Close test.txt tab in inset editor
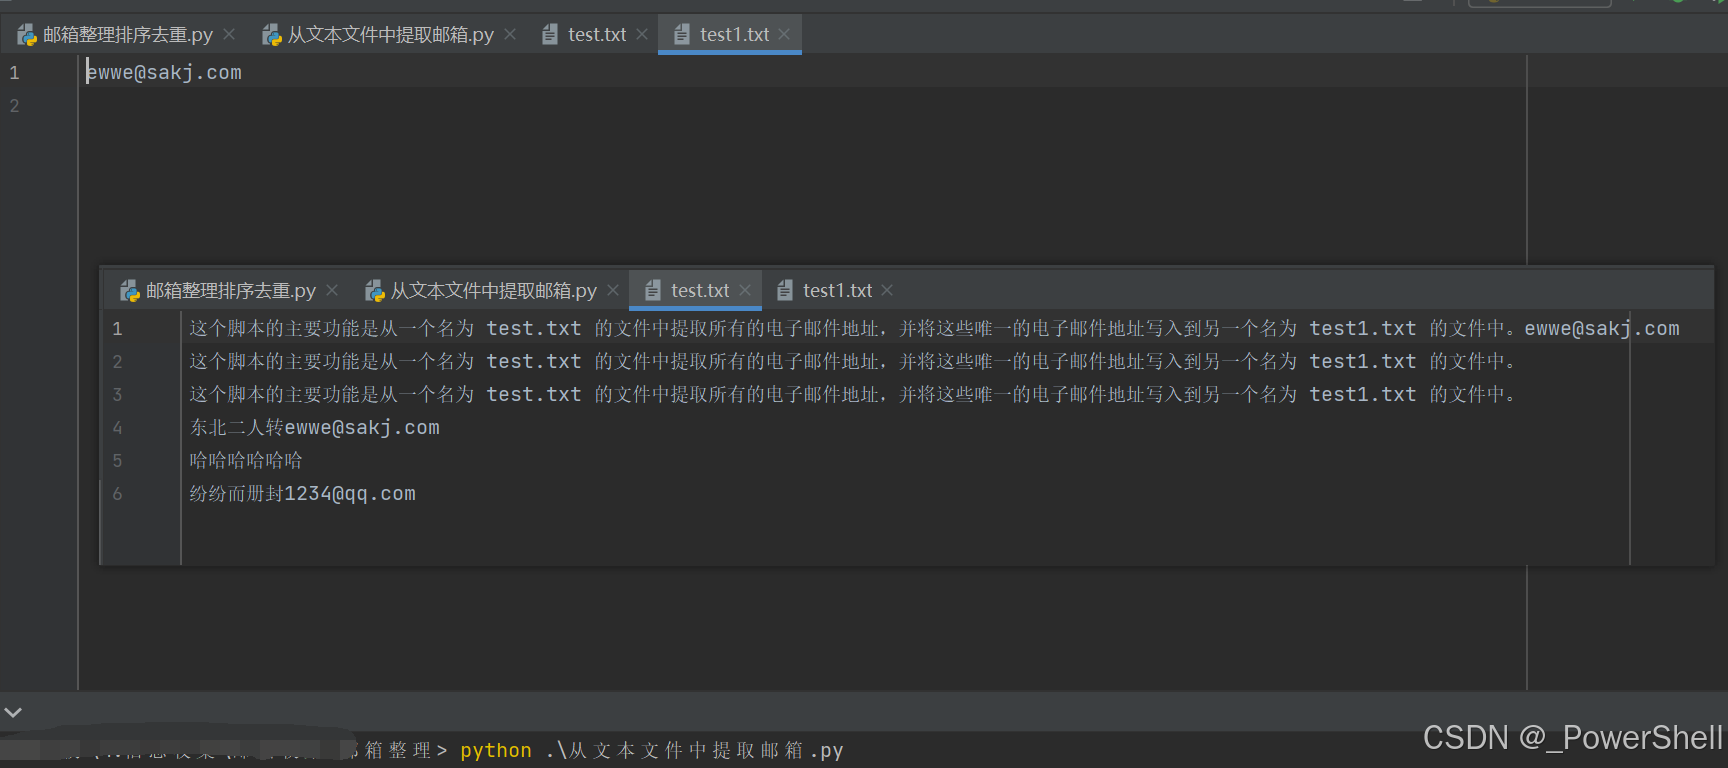This screenshot has height=768, width=1728. (x=745, y=290)
